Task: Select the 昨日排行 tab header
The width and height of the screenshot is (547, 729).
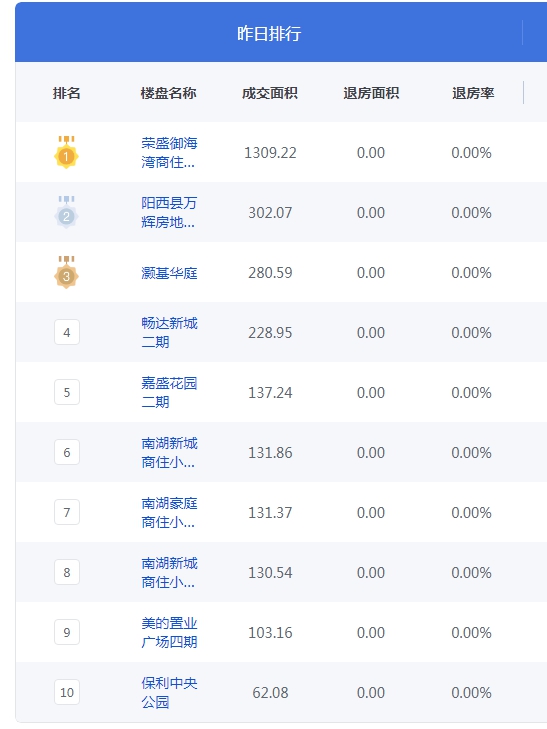Action: [269, 33]
